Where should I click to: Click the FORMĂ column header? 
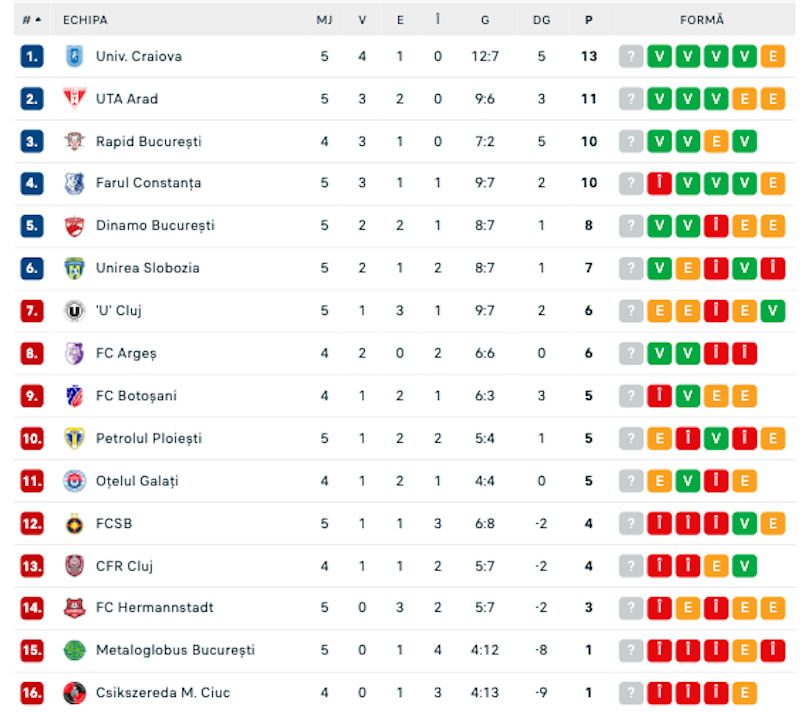point(702,20)
